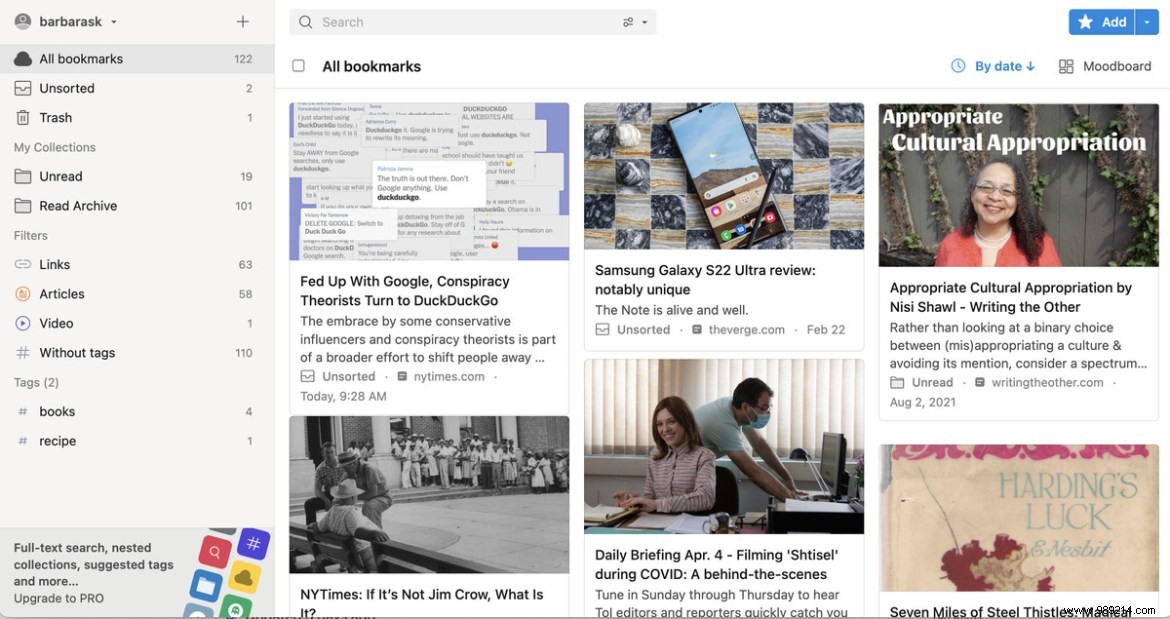1170x619 pixels.
Task: Expand the search options dropdown arrow
Action: [x=645, y=21]
